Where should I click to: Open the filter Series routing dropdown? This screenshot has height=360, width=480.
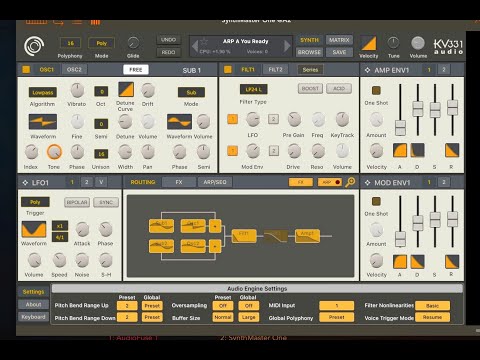tap(310, 70)
